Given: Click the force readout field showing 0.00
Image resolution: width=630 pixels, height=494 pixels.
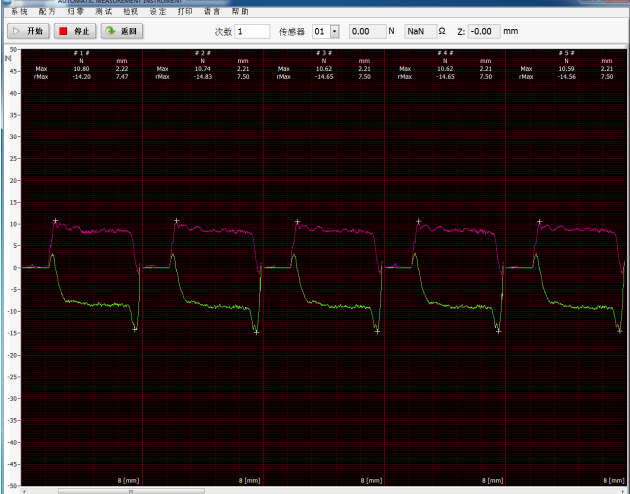Looking at the screenshot, I should (x=368, y=31).
